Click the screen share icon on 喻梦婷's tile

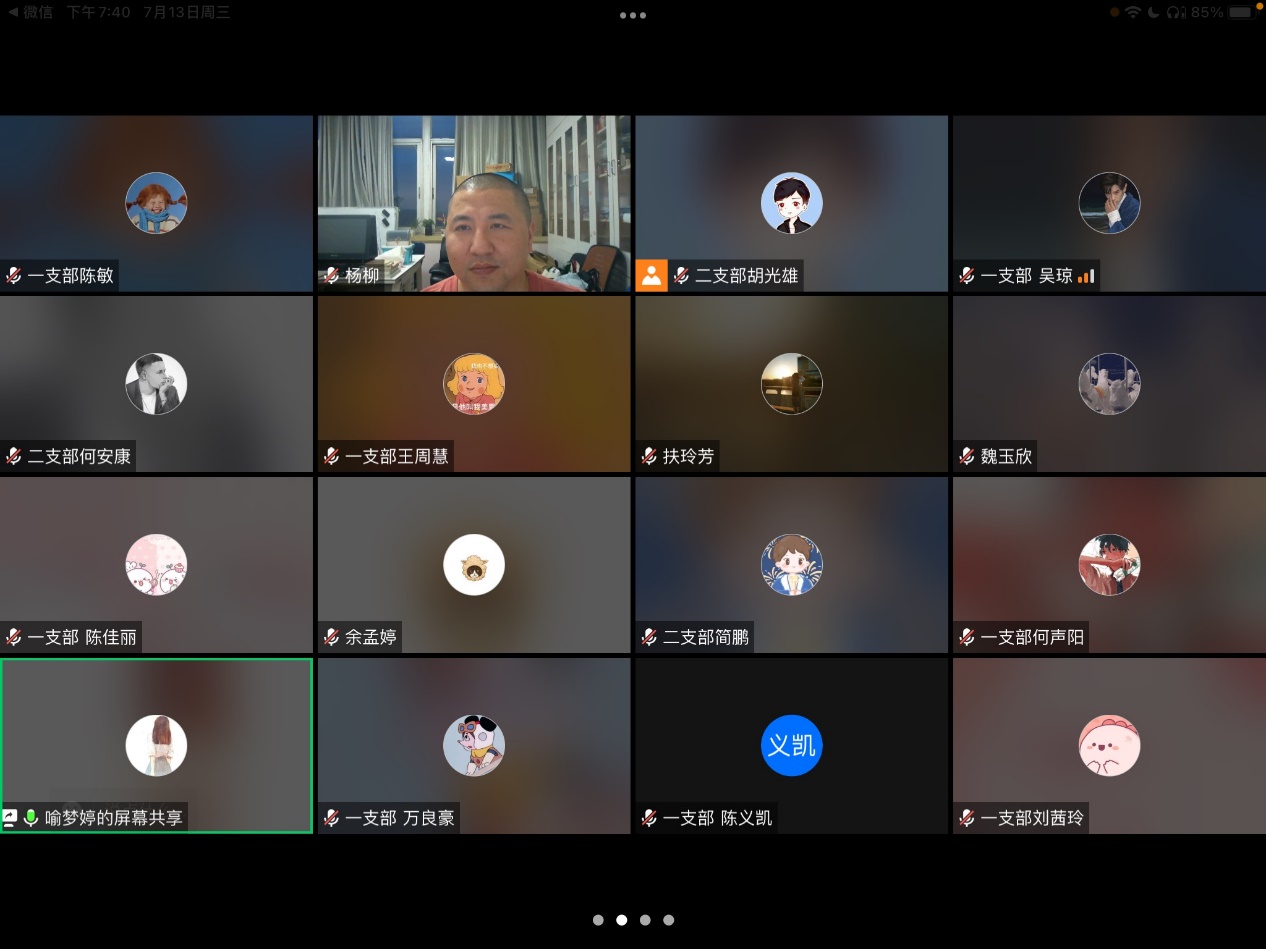pos(10,818)
